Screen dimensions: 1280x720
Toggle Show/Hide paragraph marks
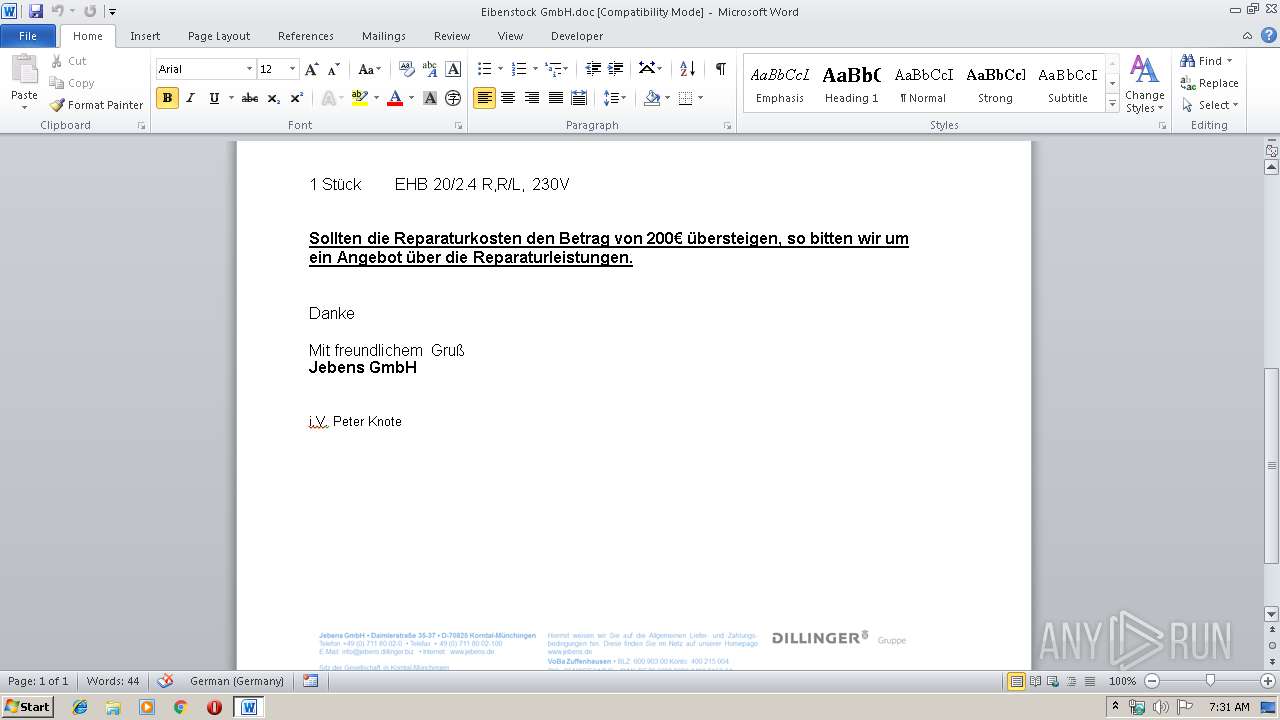coord(720,69)
